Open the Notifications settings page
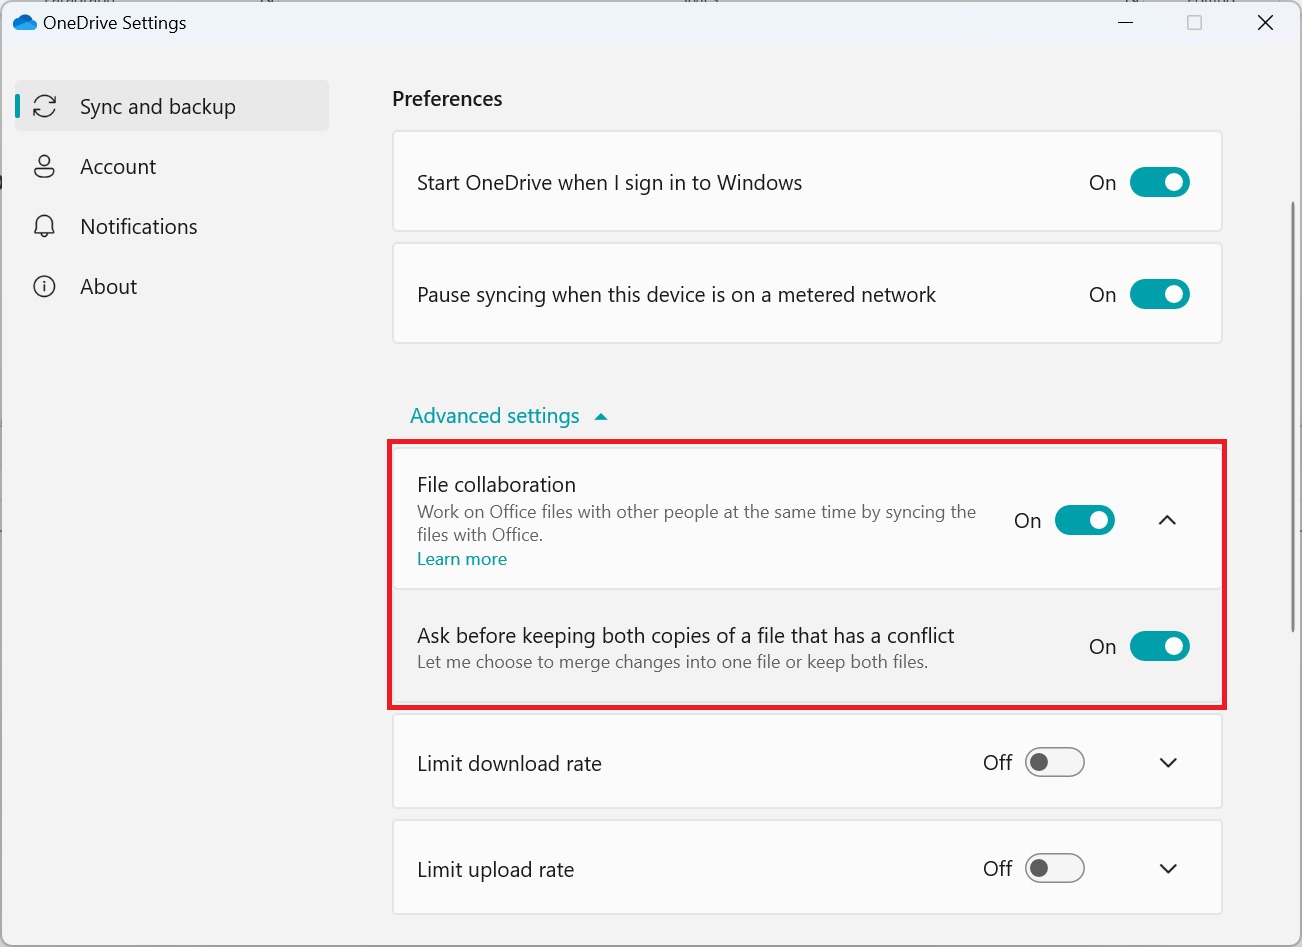 tap(172, 226)
